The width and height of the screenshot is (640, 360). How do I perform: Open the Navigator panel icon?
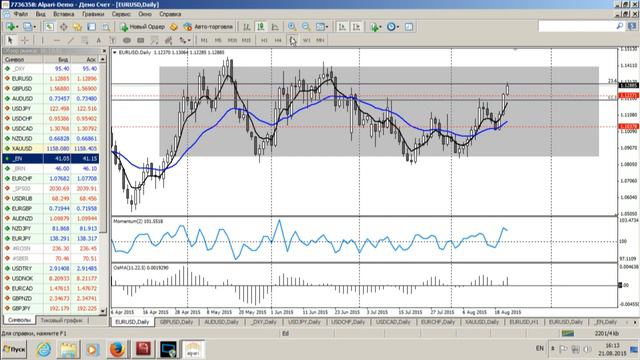(x=77, y=27)
